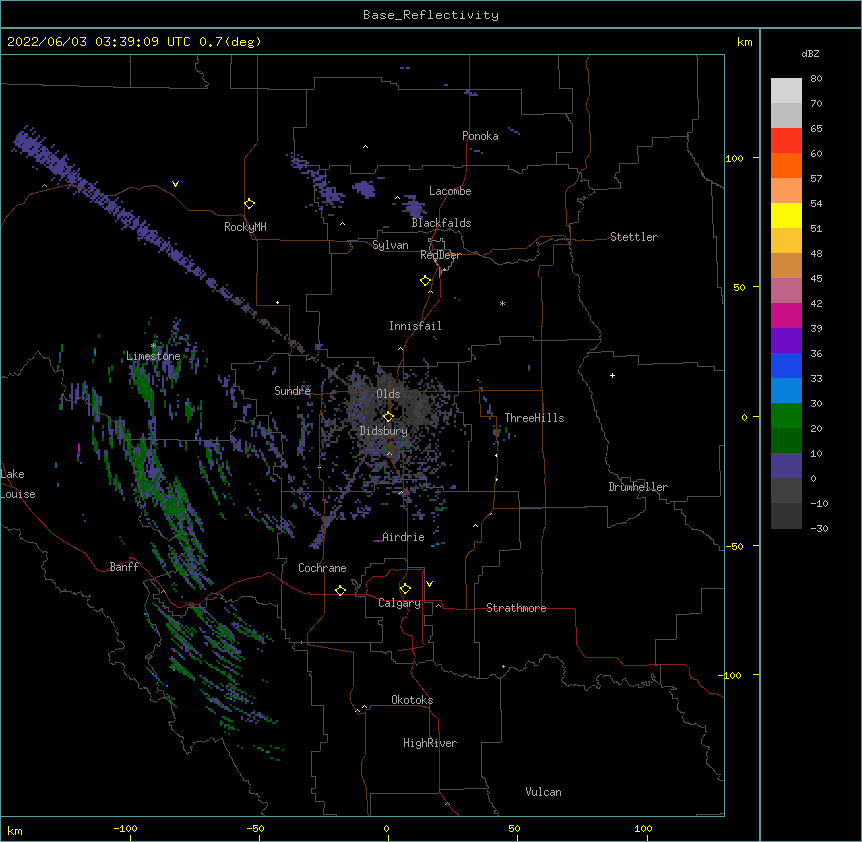Click the km unit label at top right
The height and width of the screenshot is (842, 862).
click(x=744, y=42)
